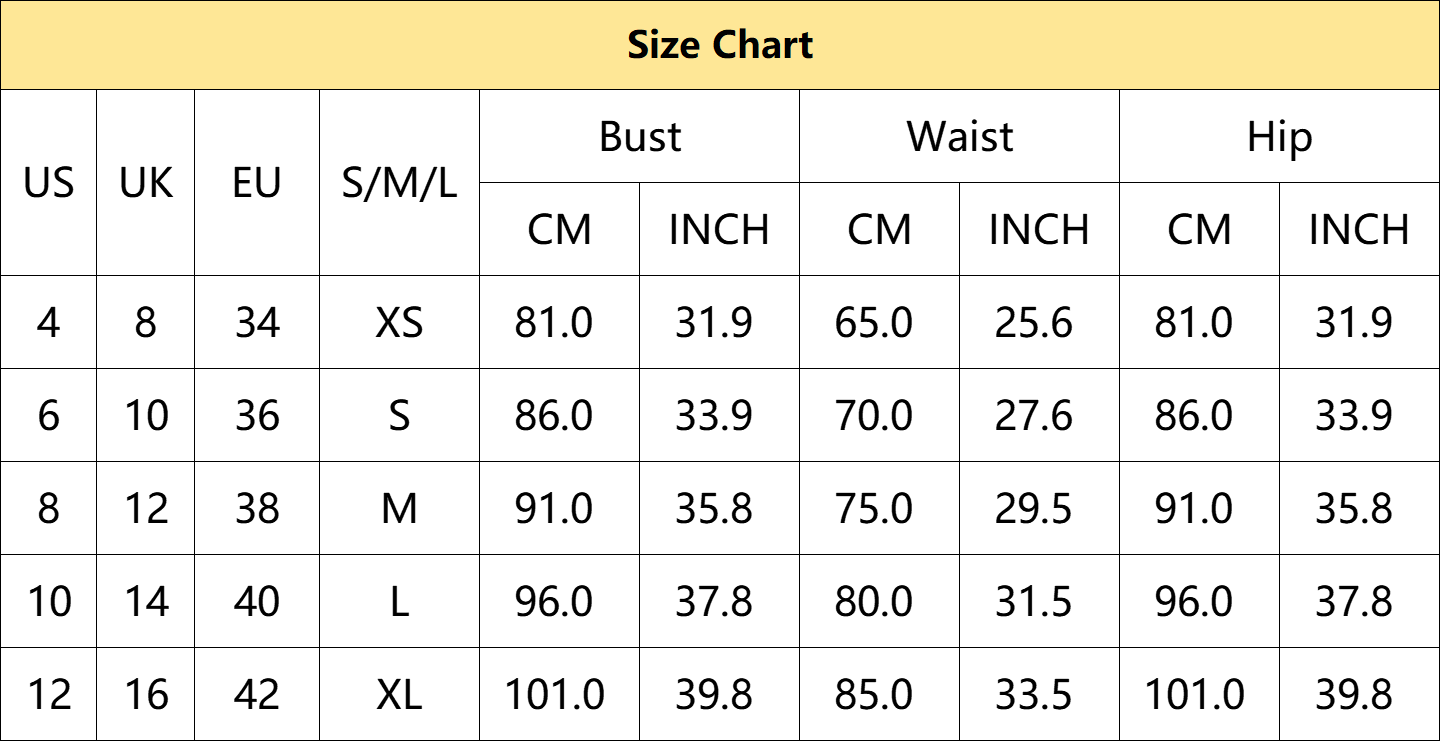Click the Size Chart title header
Viewport: 1440px width, 742px height.
[720, 45]
